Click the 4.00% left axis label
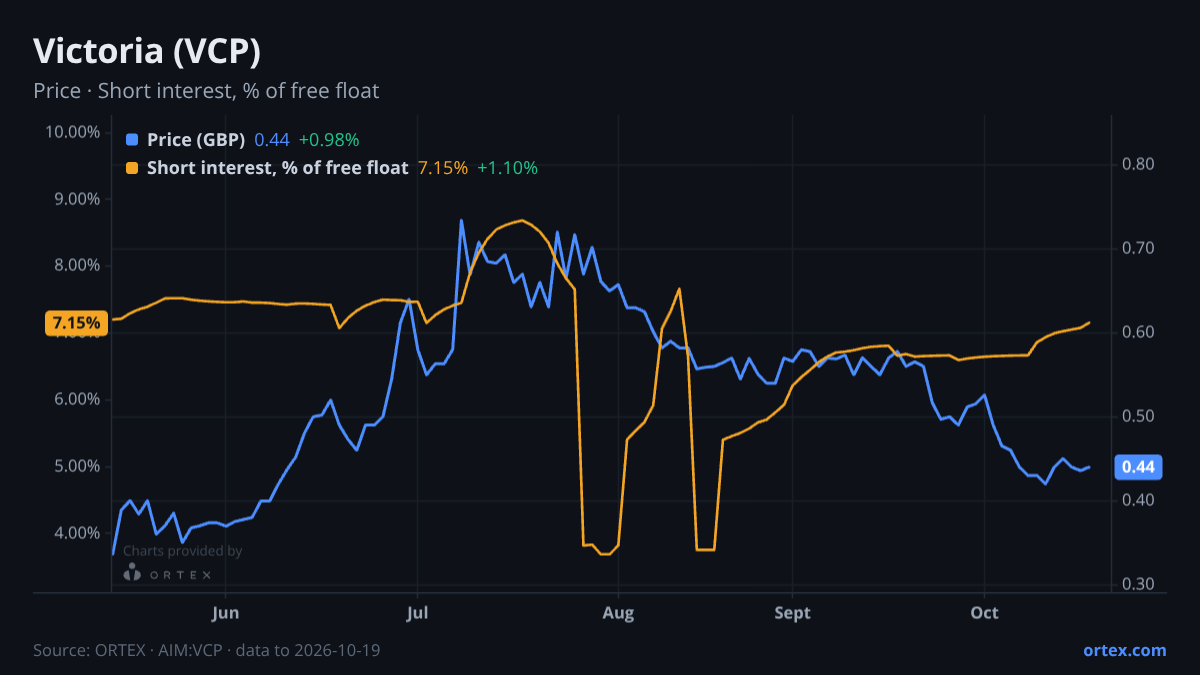1200x675 pixels. pyautogui.click(x=77, y=533)
